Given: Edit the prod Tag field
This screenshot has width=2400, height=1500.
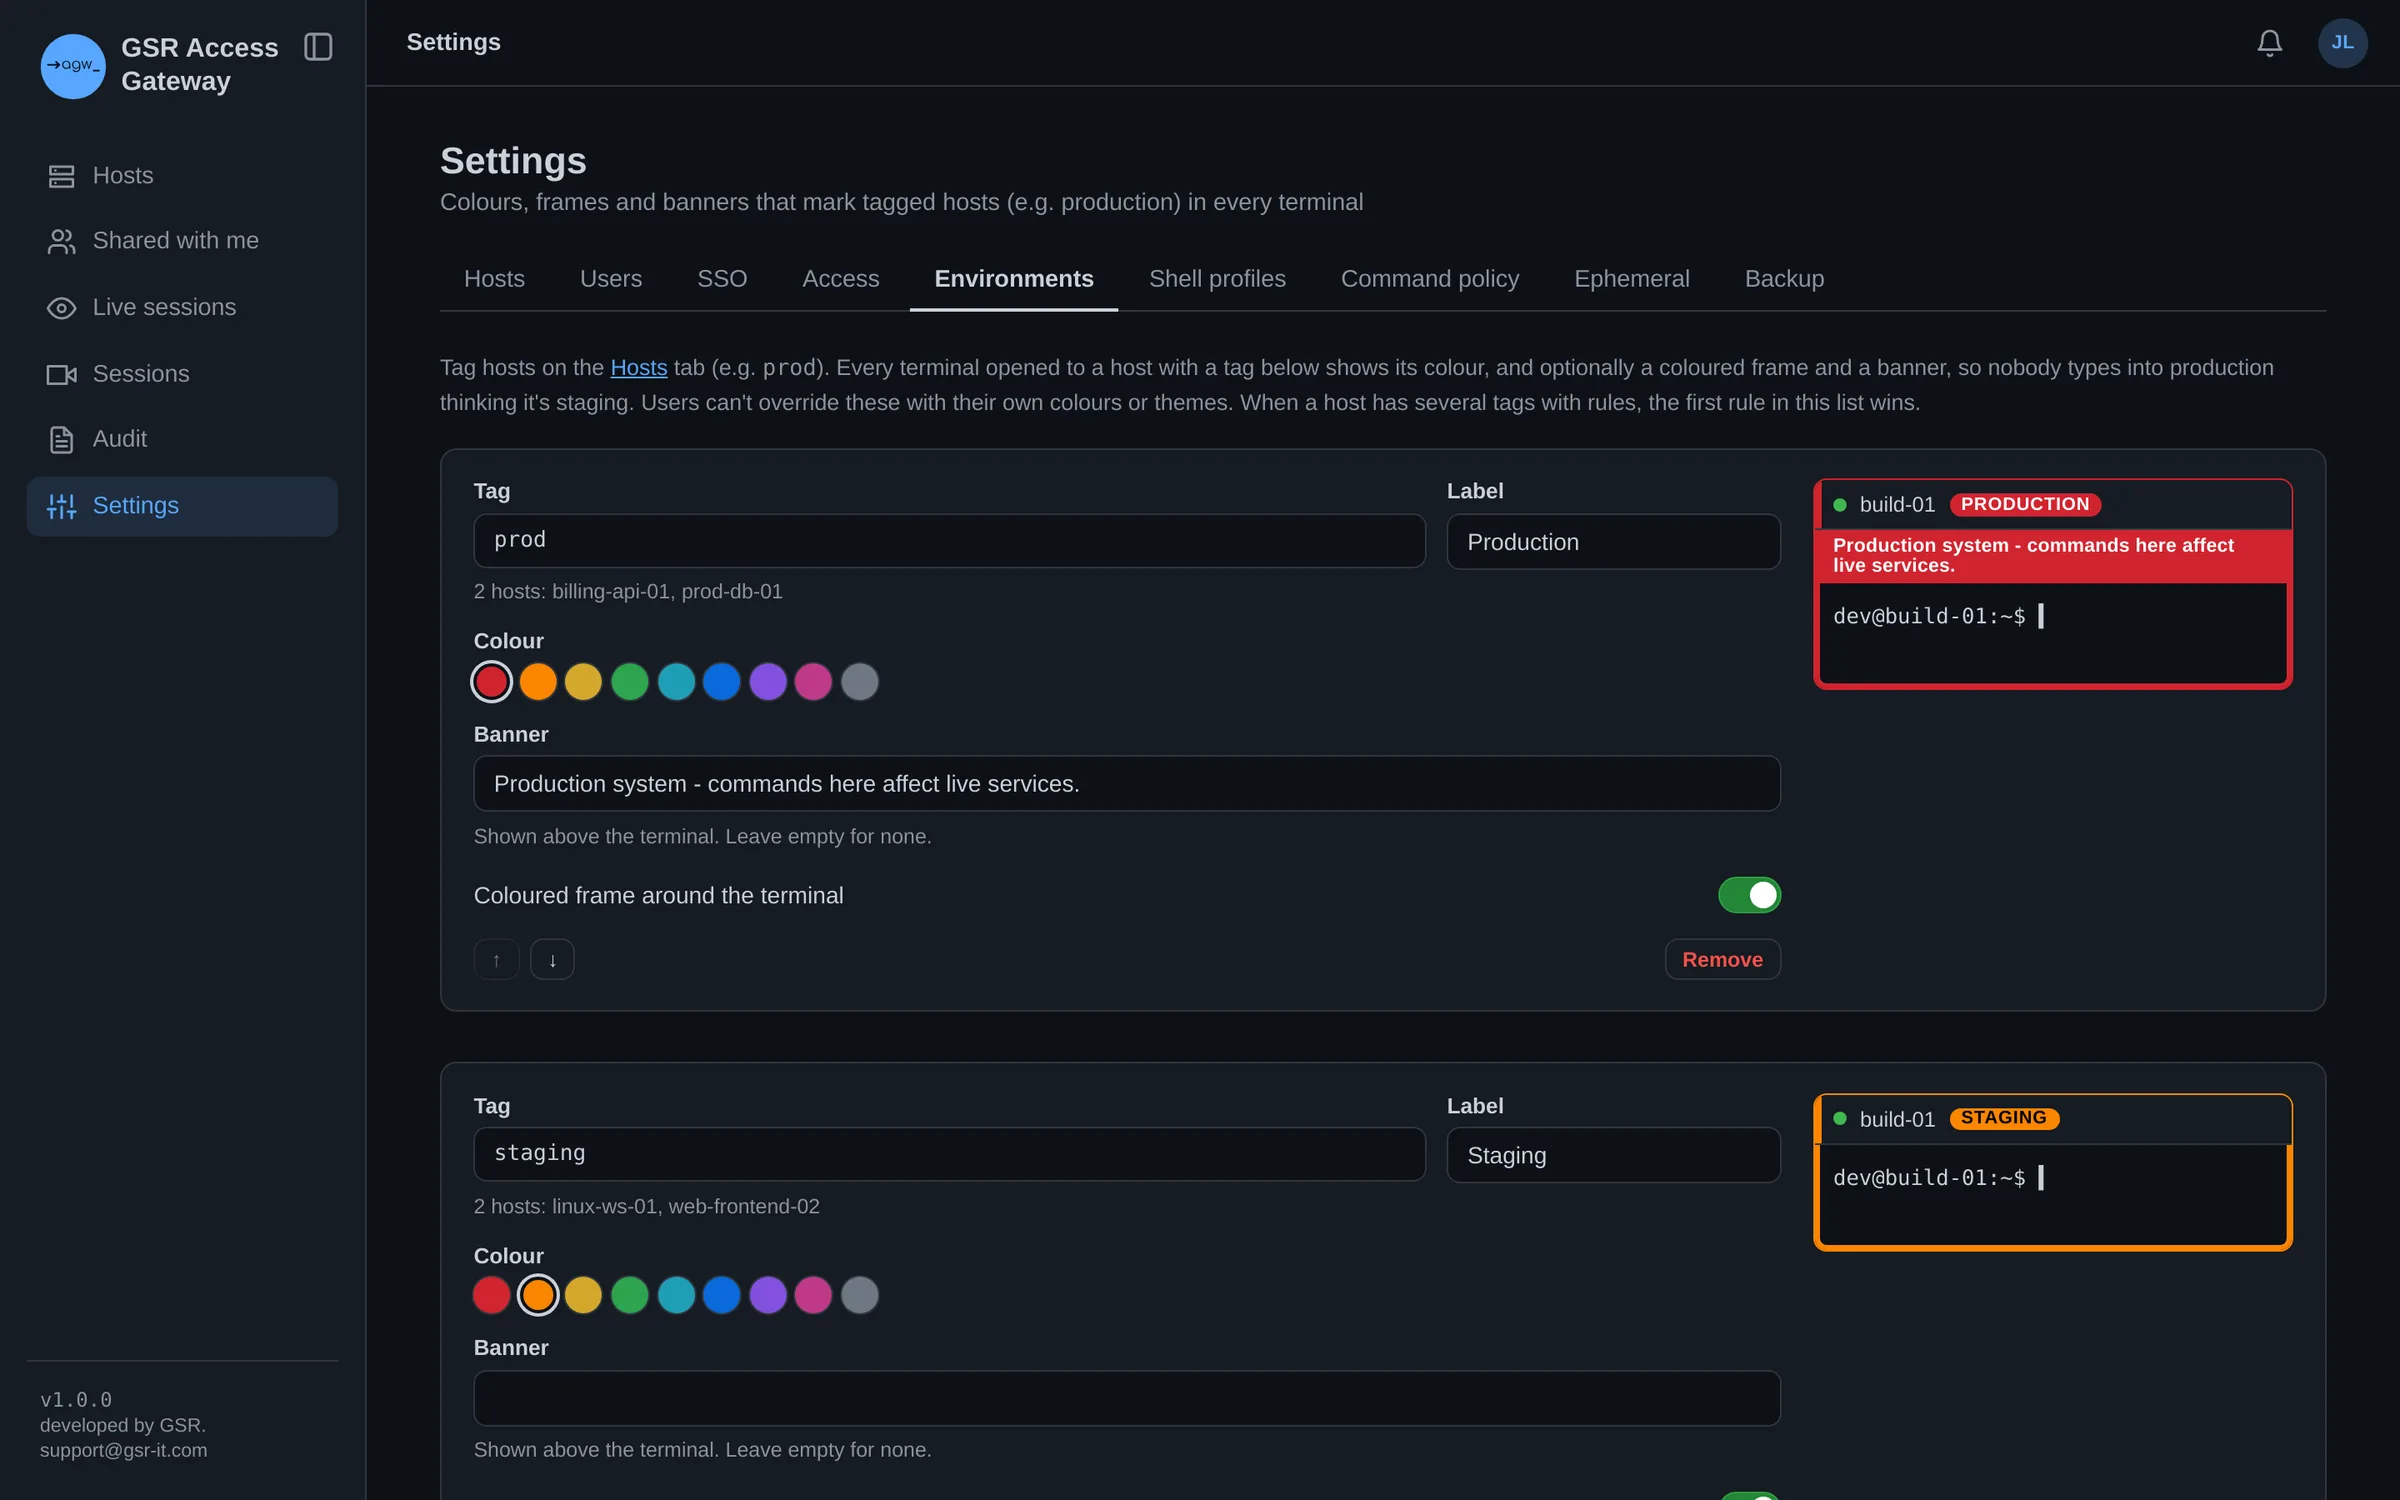Looking at the screenshot, I should [949, 541].
